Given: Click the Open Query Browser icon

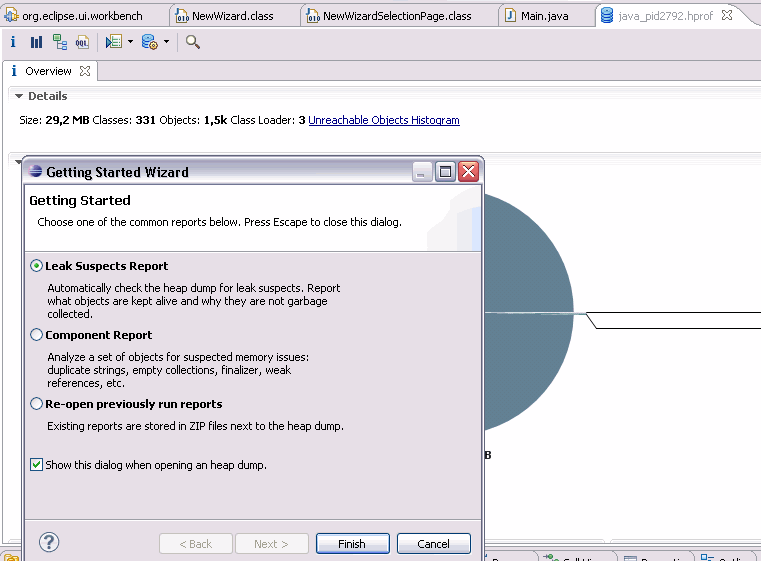Looking at the screenshot, I should point(149,42).
